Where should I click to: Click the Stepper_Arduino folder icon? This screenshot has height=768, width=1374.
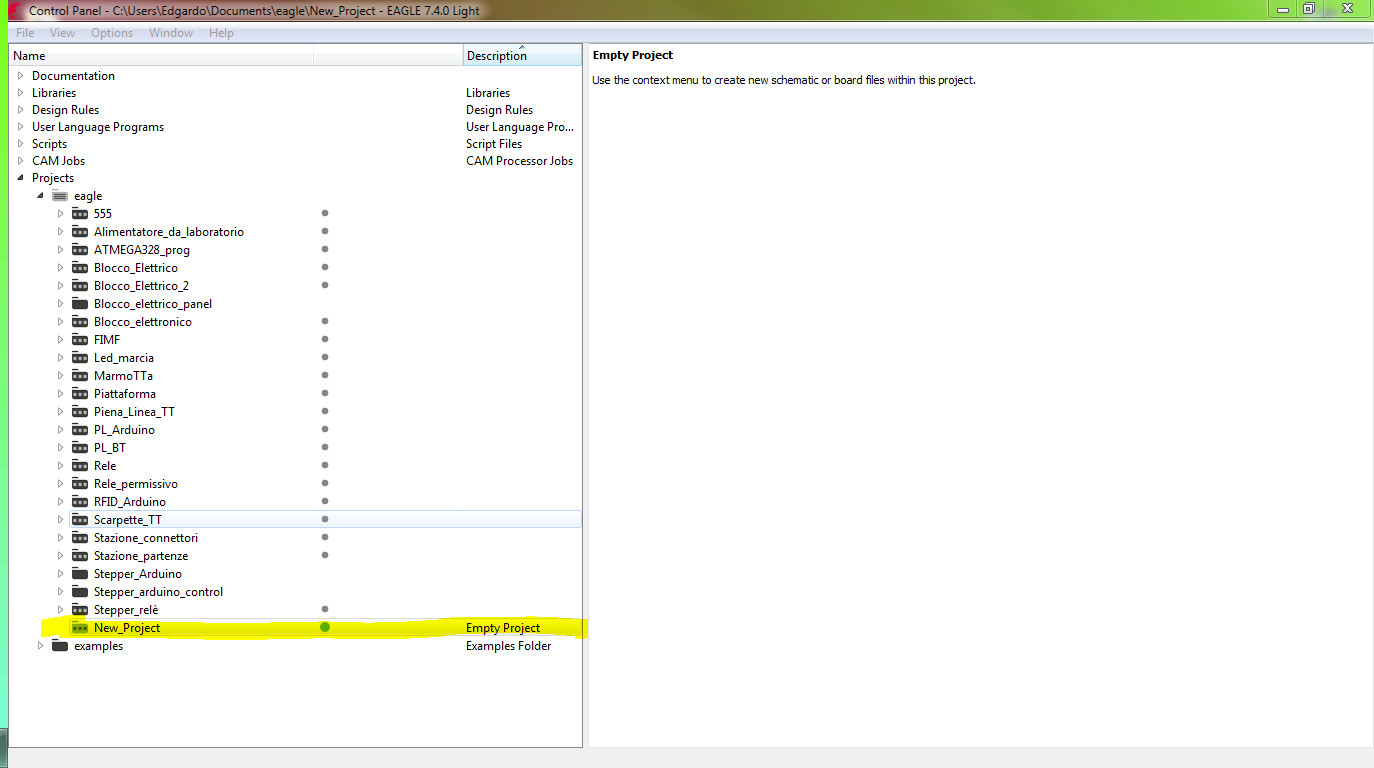tap(80, 574)
